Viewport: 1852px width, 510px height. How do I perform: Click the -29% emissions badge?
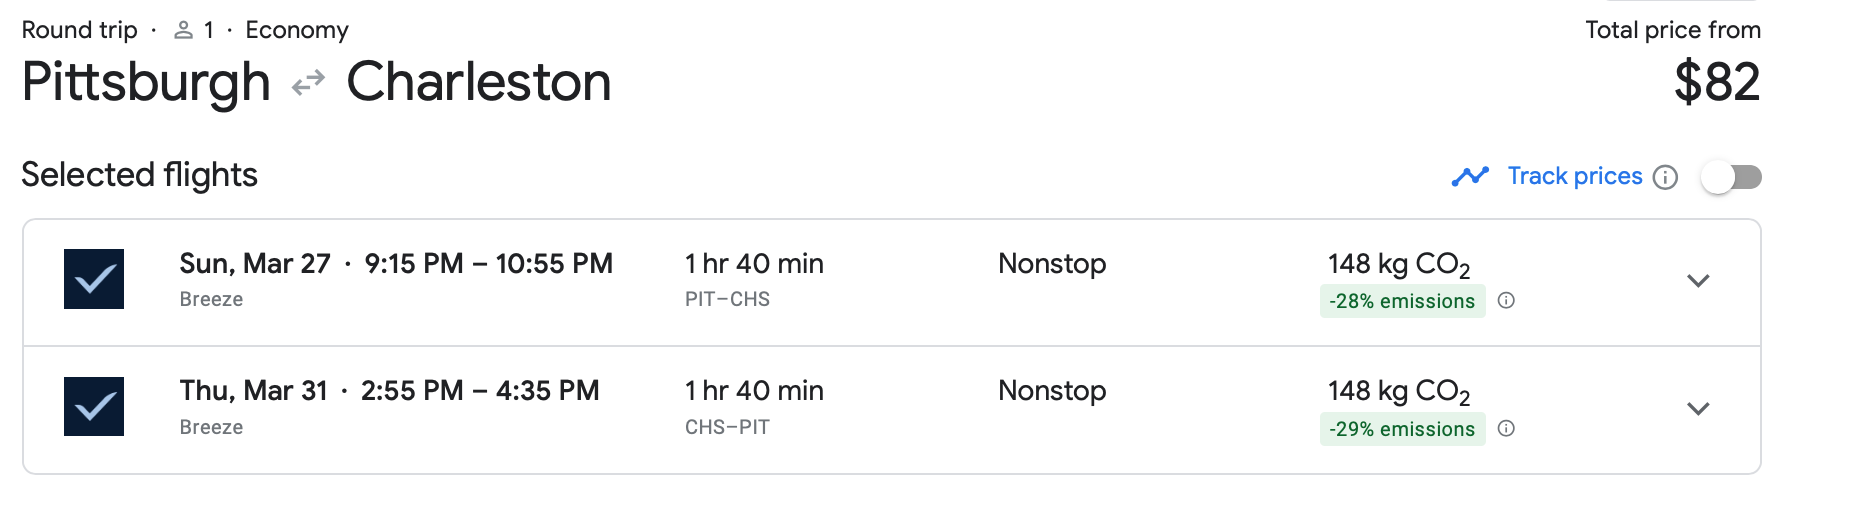[x=1402, y=429]
